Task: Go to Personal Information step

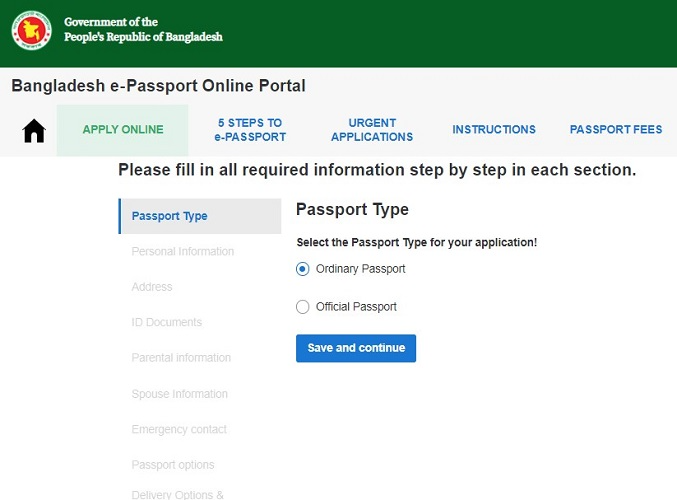Action: pos(183,252)
